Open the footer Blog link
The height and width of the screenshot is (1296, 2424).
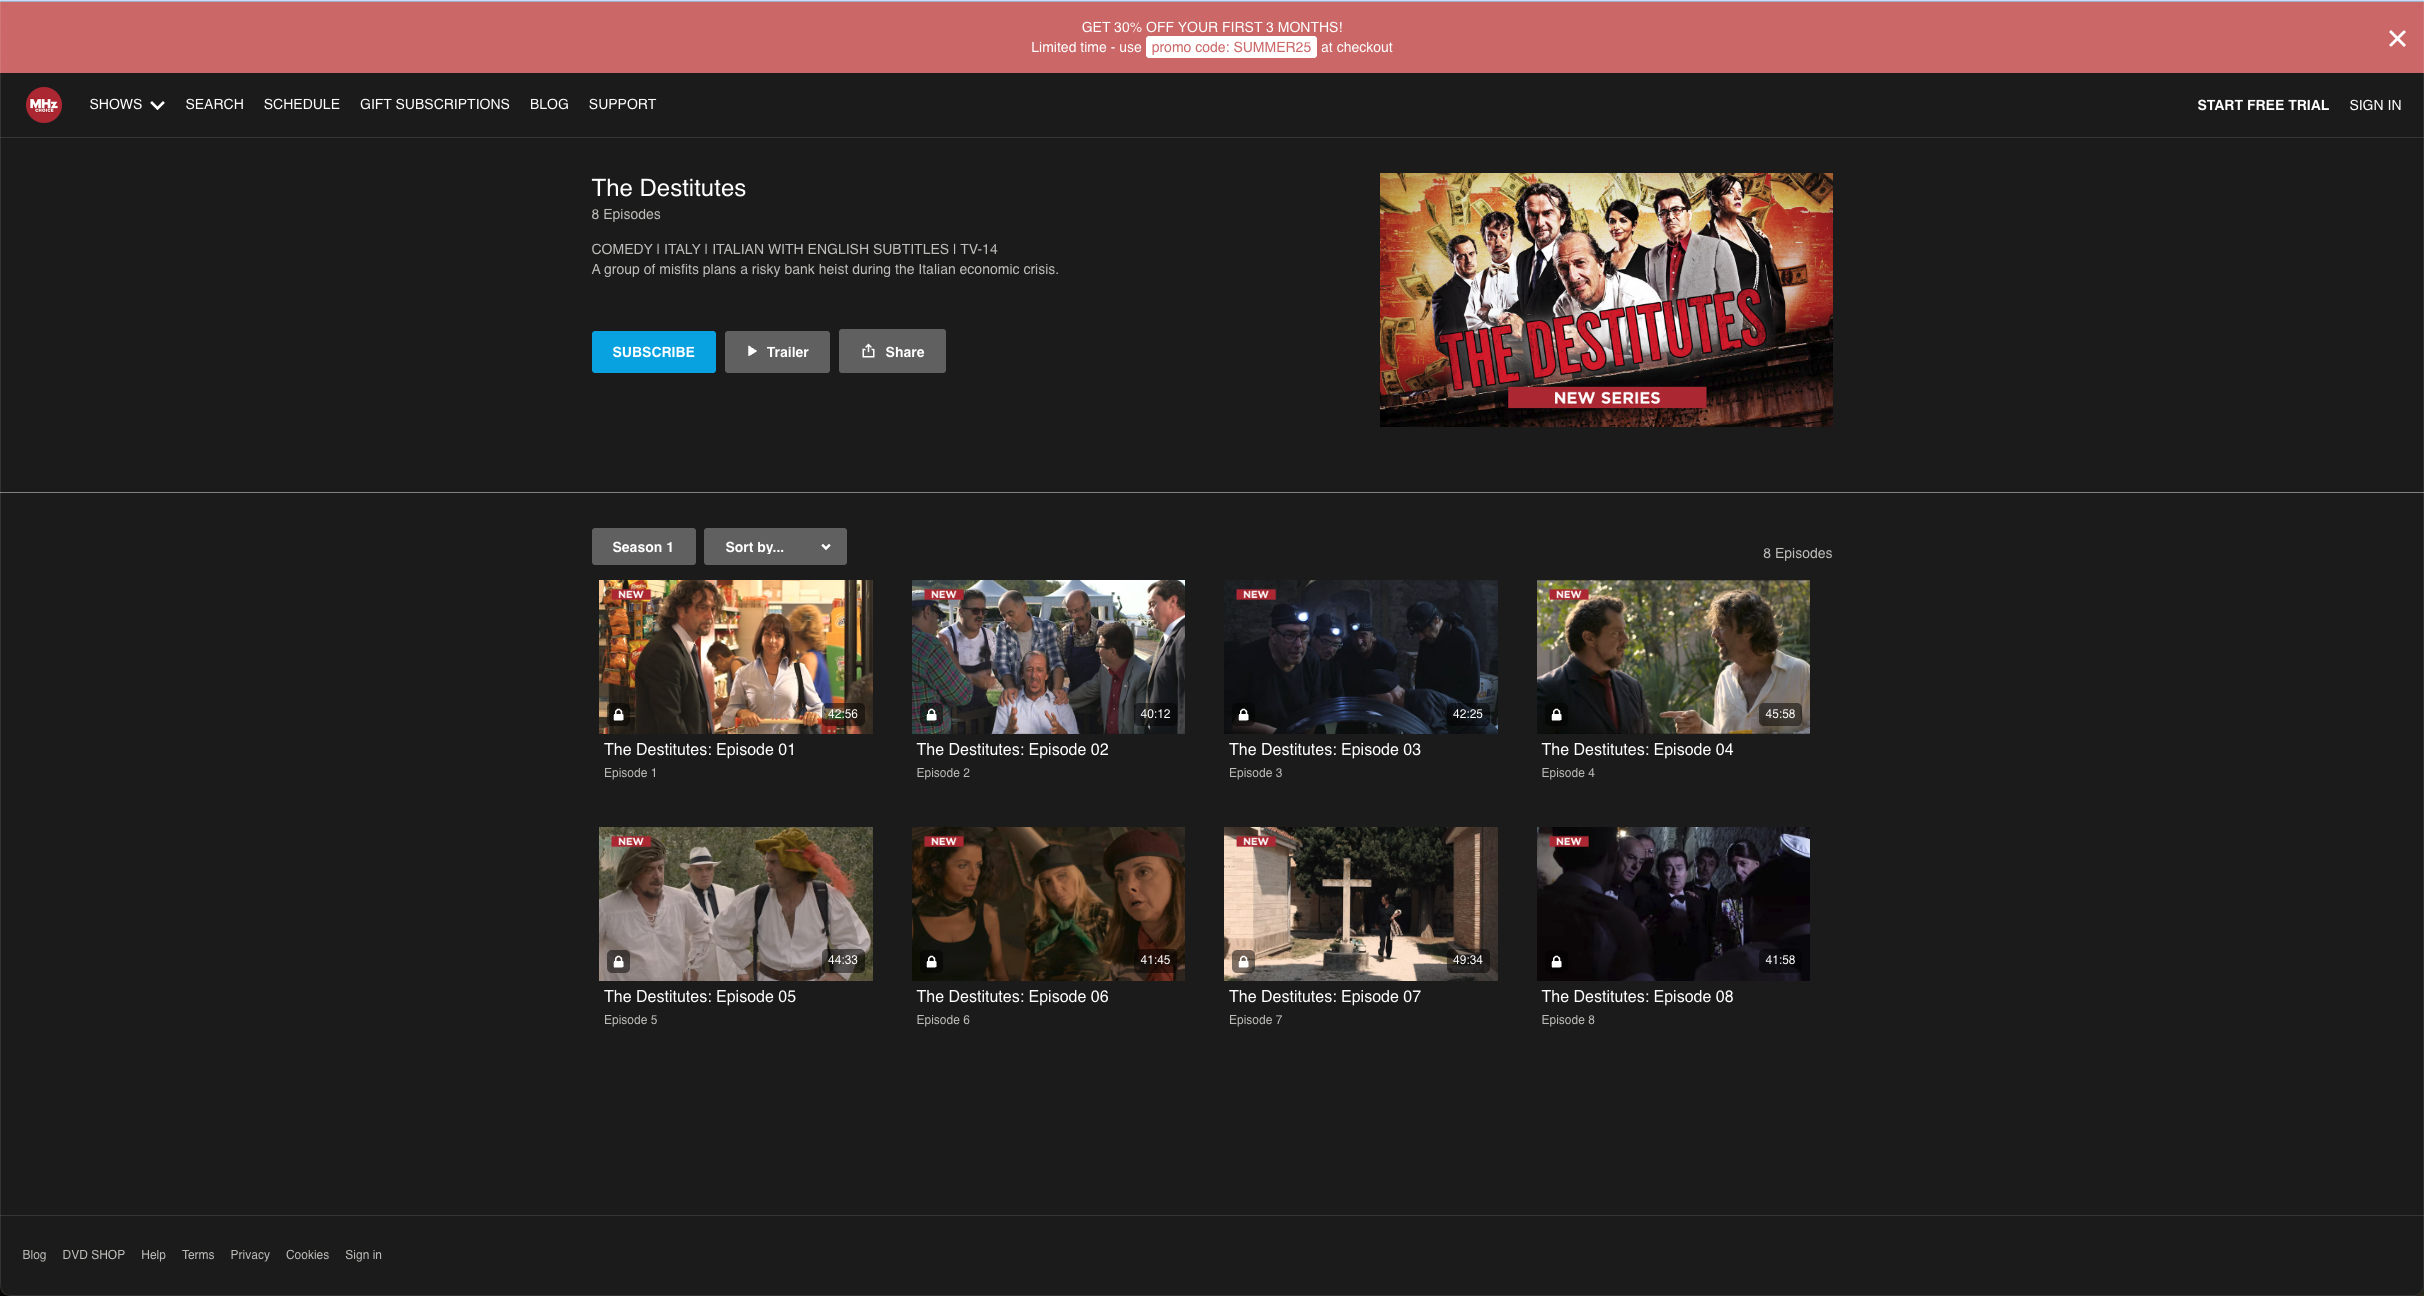tap(34, 1255)
